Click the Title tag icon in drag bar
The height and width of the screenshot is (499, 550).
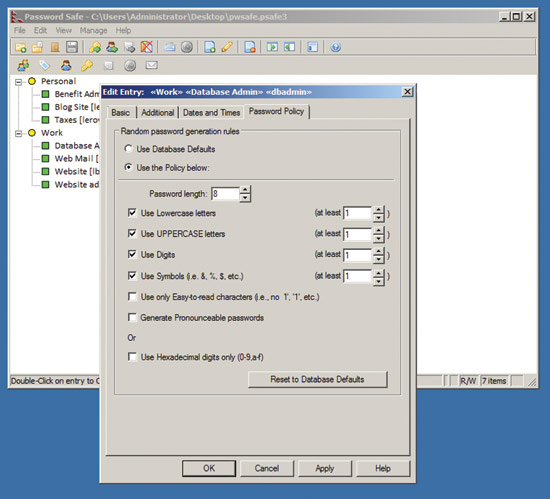coord(45,65)
